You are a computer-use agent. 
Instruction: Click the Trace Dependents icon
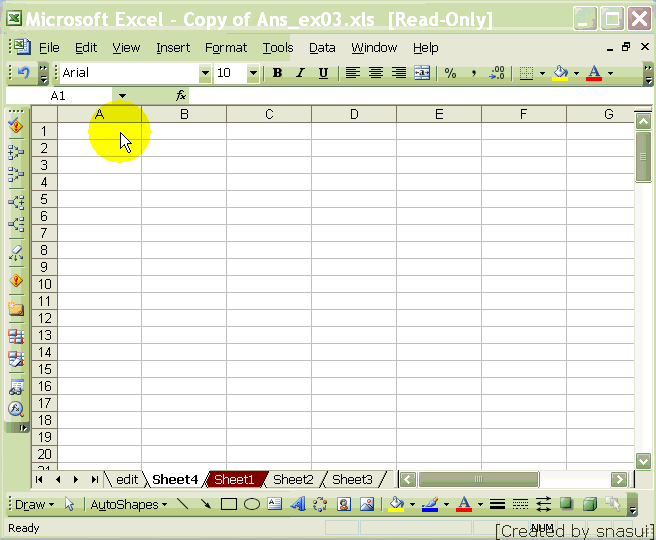[x=16, y=202]
